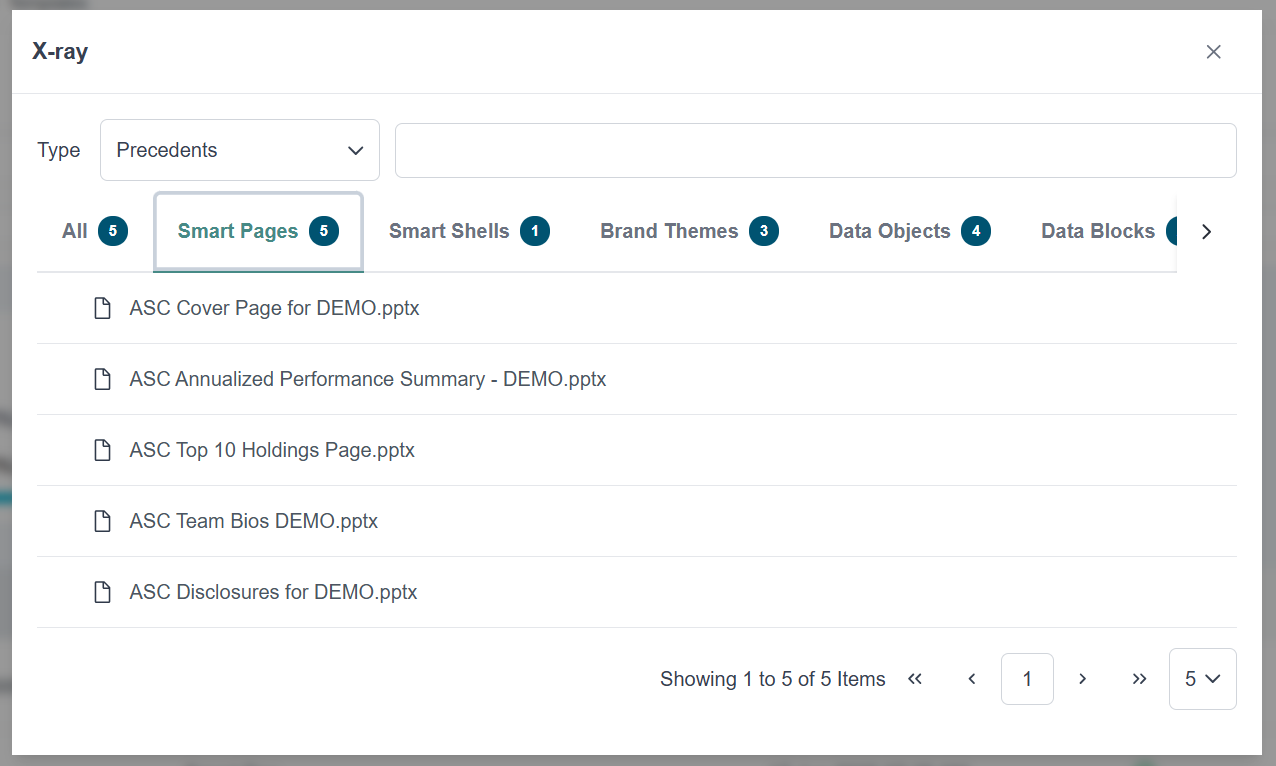
Task: Open ASC Disclosures for DEMO.pptx
Action: click(273, 592)
